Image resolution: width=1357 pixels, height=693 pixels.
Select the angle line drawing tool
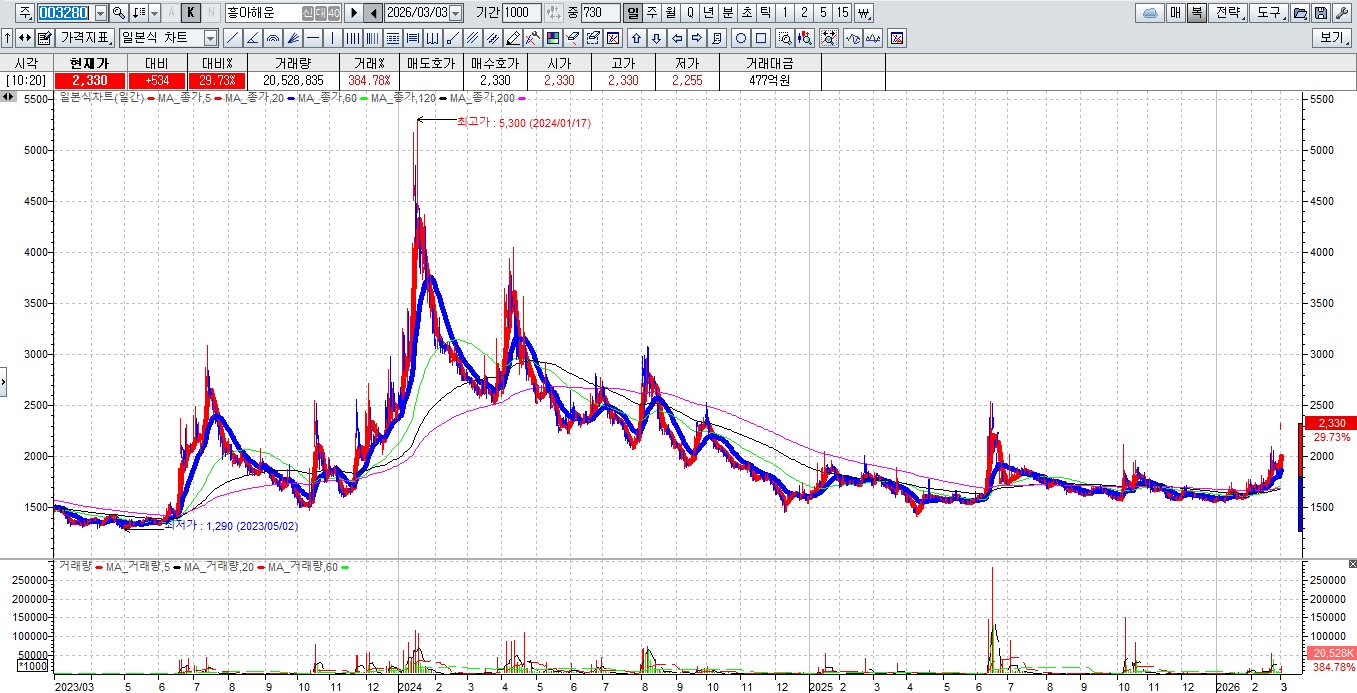pyautogui.click(x=252, y=38)
